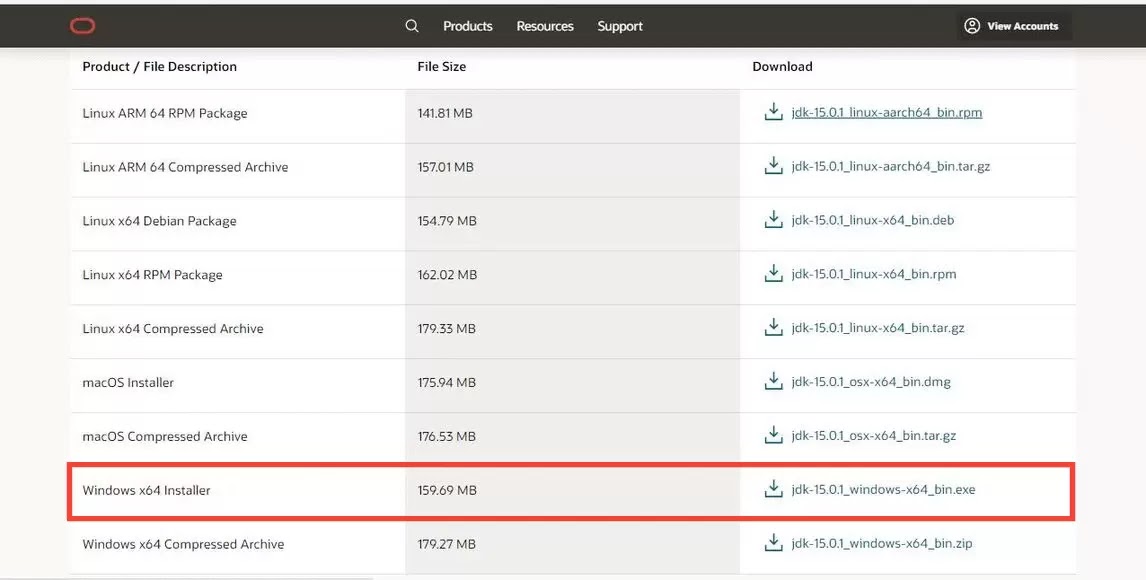This screenshot has height=580, width=1146.
Task: Click the 175.94 MB file size
Action: click(447, 383)
